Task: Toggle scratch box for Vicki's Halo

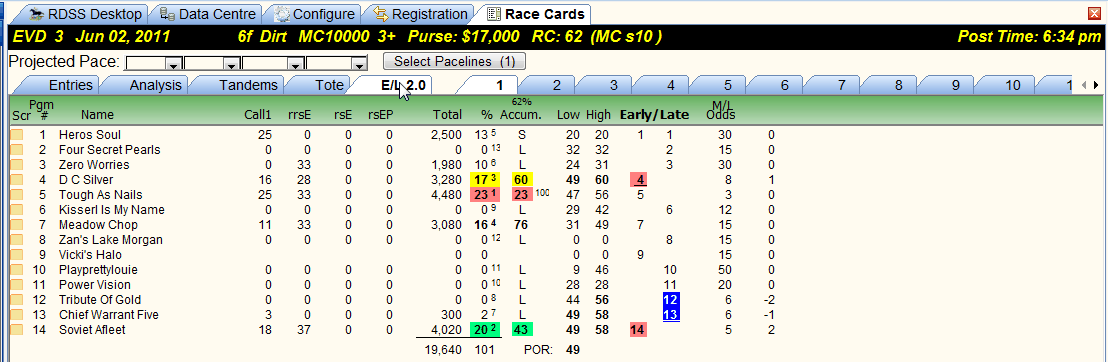Action: [16, 255]
